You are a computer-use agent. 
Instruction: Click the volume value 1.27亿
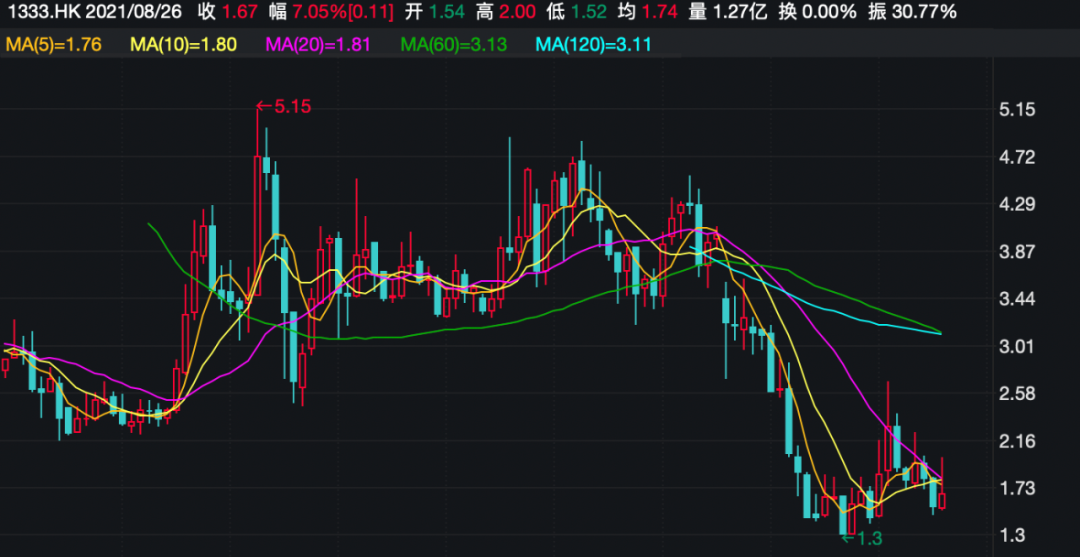(738, 12)
